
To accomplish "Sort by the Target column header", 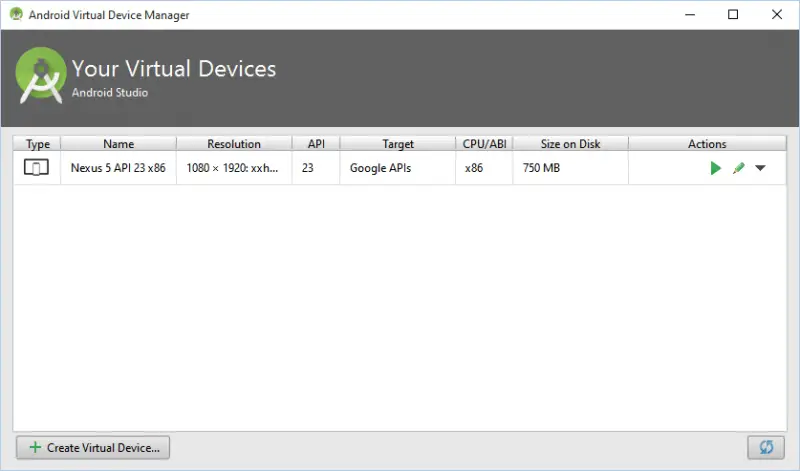I will pos(398,144).
